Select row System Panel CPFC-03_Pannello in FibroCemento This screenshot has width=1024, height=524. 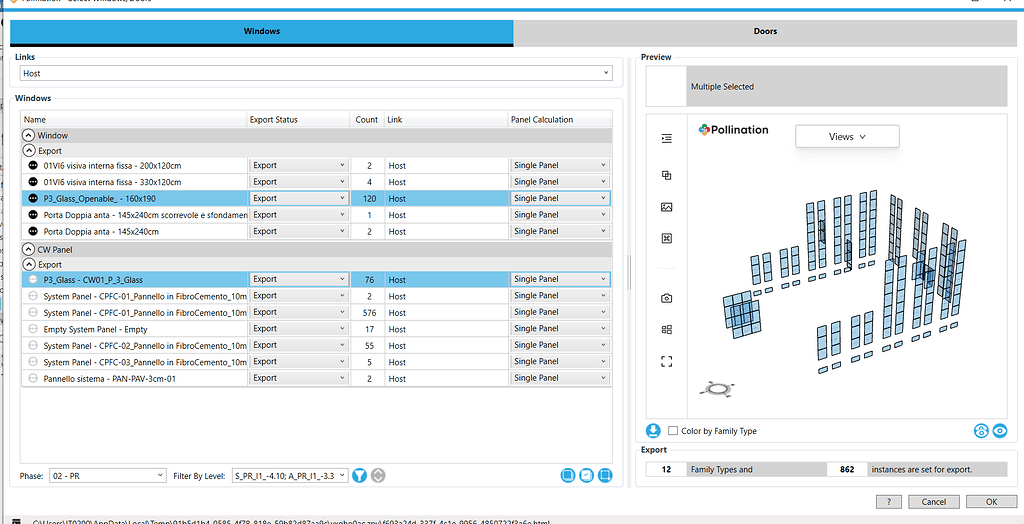point(145,362)
